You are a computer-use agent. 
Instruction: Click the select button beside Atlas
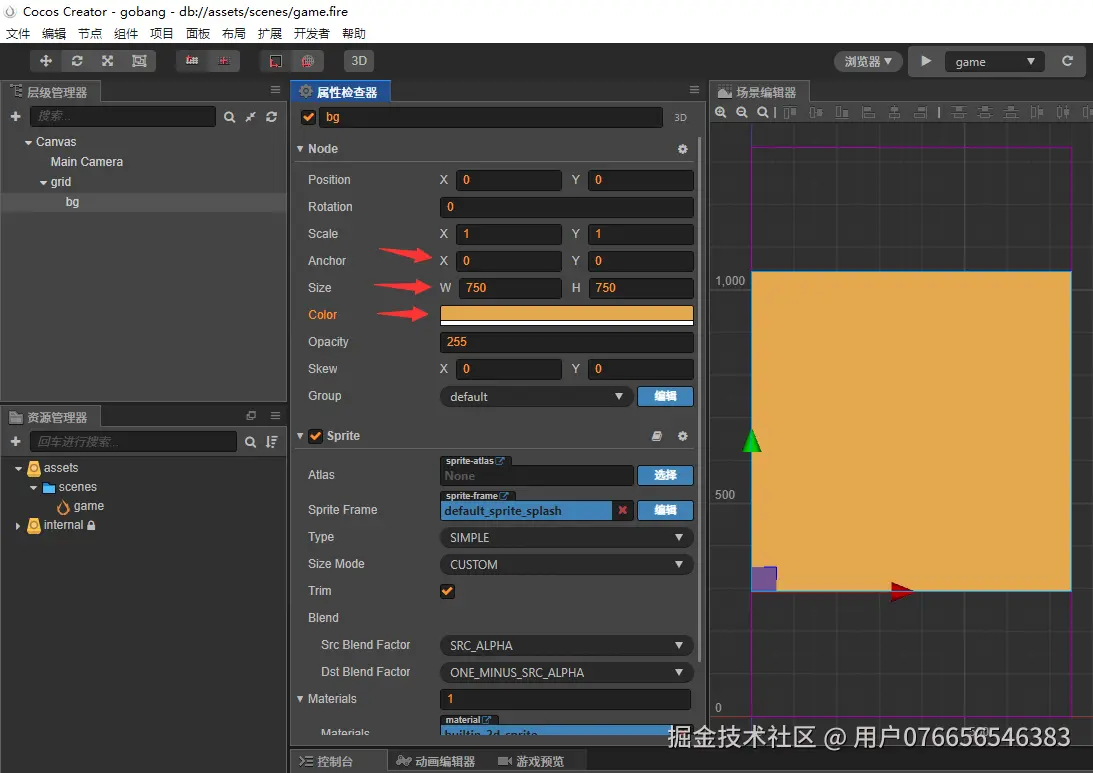pos(665,475)
